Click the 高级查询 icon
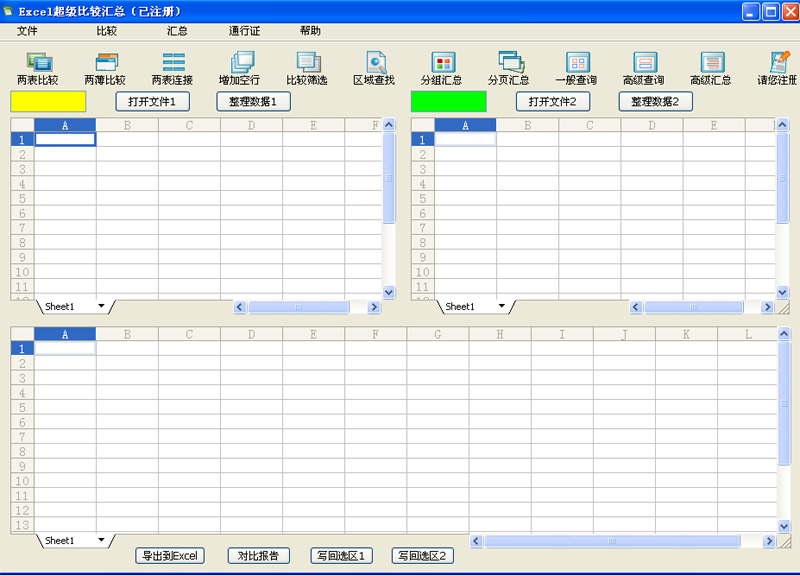 click(644, 68)
